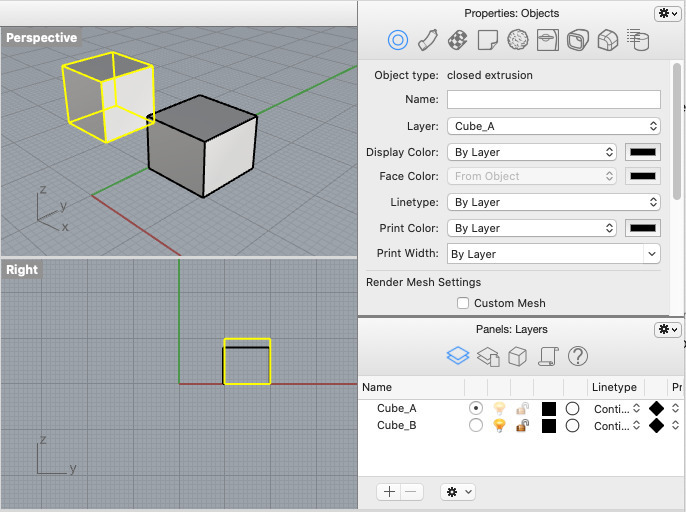
Task: Click the Right viewport title label
Action: (22, 270)
